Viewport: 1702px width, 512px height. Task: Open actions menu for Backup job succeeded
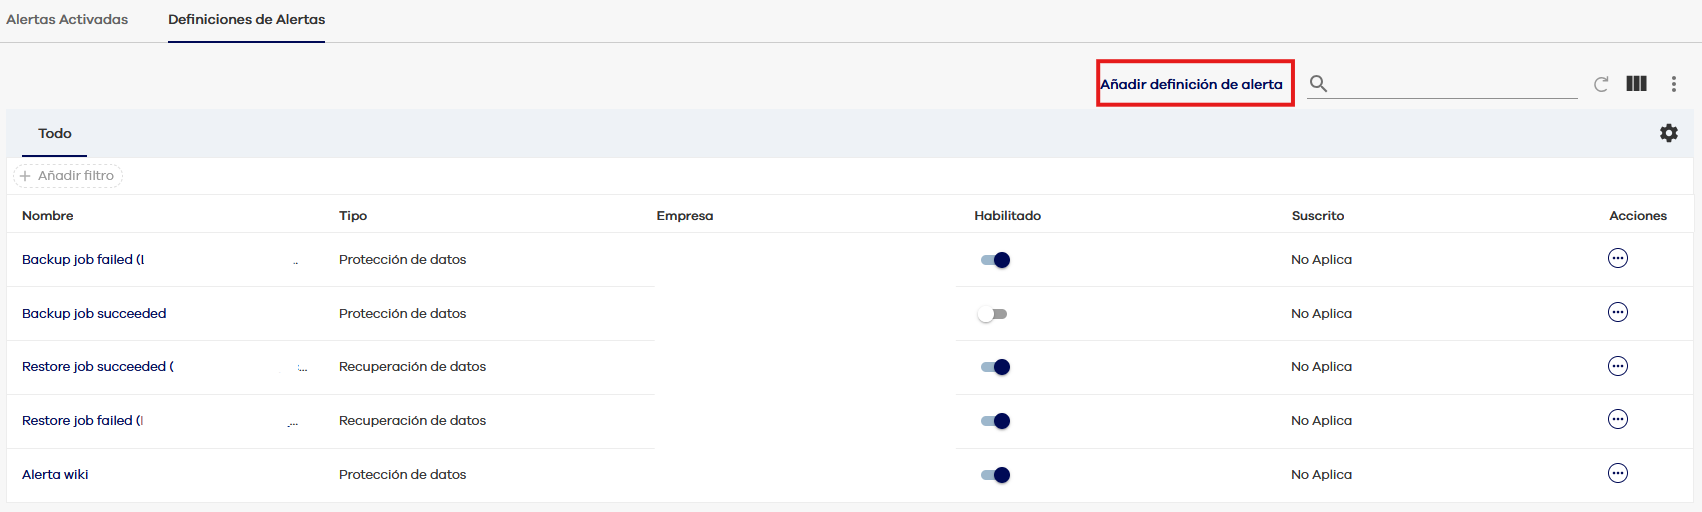pos(1617,313)
